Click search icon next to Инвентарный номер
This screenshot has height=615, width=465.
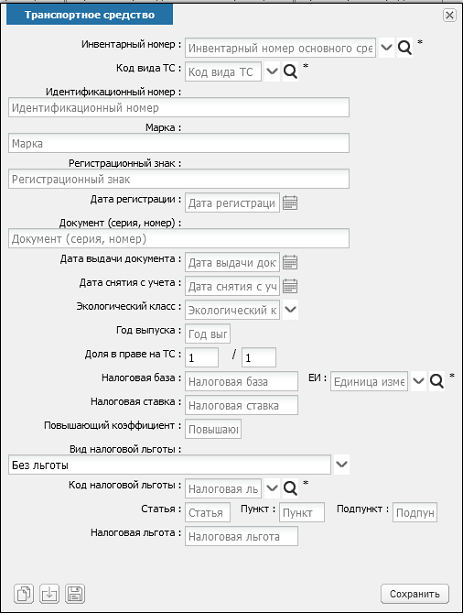click(404, 48)
